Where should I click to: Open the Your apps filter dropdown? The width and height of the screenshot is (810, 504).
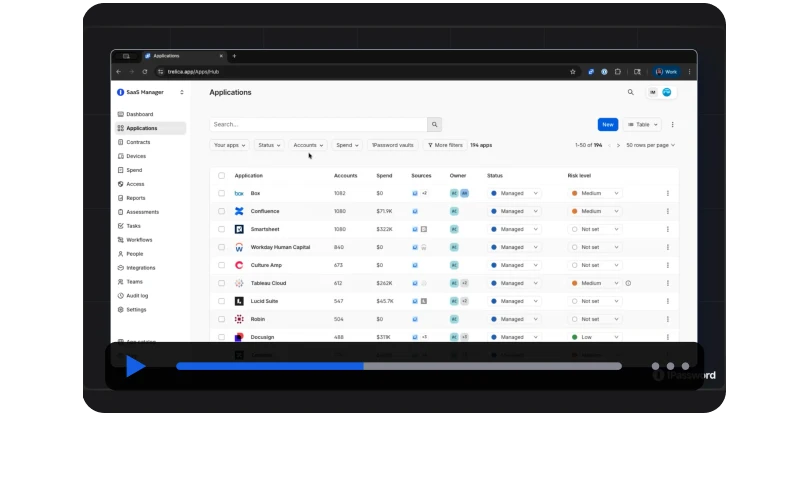tap(229, 145)
